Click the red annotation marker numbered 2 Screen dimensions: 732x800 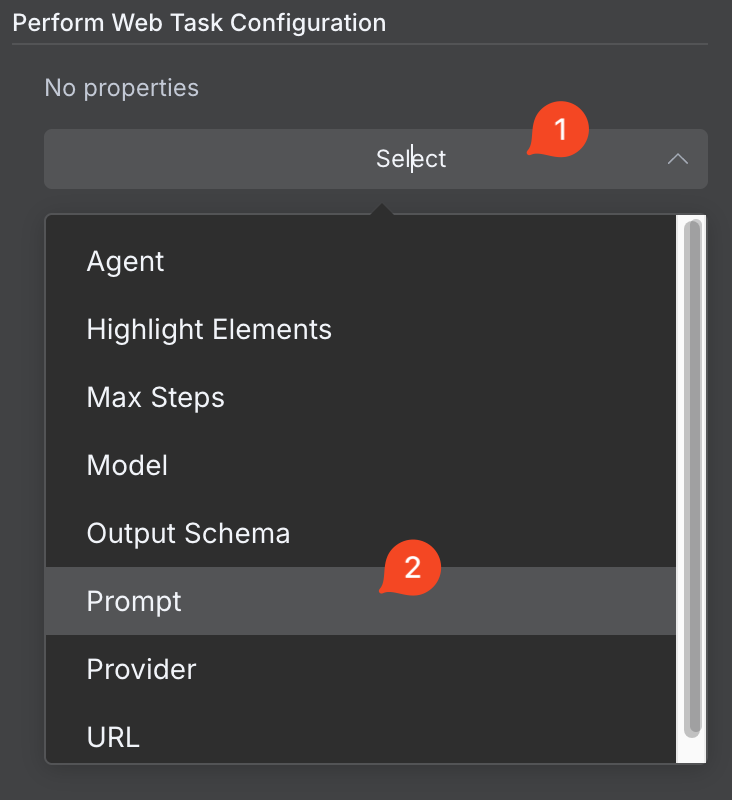point(411,567)
